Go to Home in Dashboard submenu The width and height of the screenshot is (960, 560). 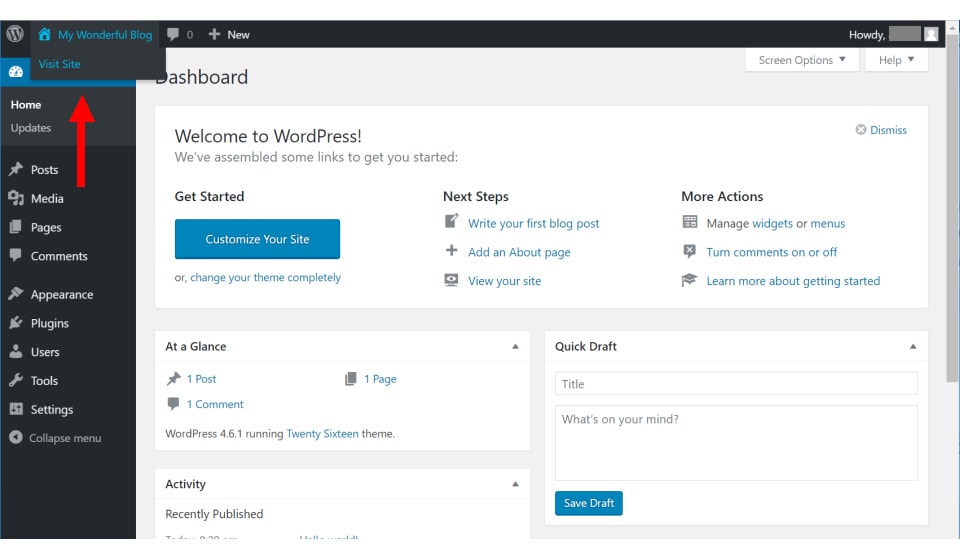coord(26,105)
